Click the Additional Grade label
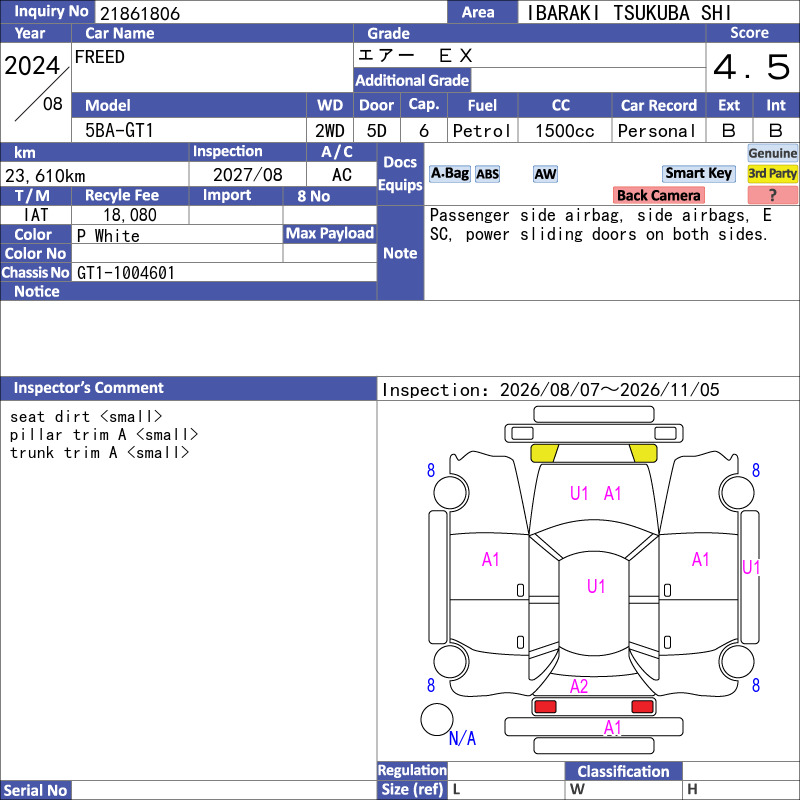This screenshot has width=800, height=800. (x=412, y=80)
